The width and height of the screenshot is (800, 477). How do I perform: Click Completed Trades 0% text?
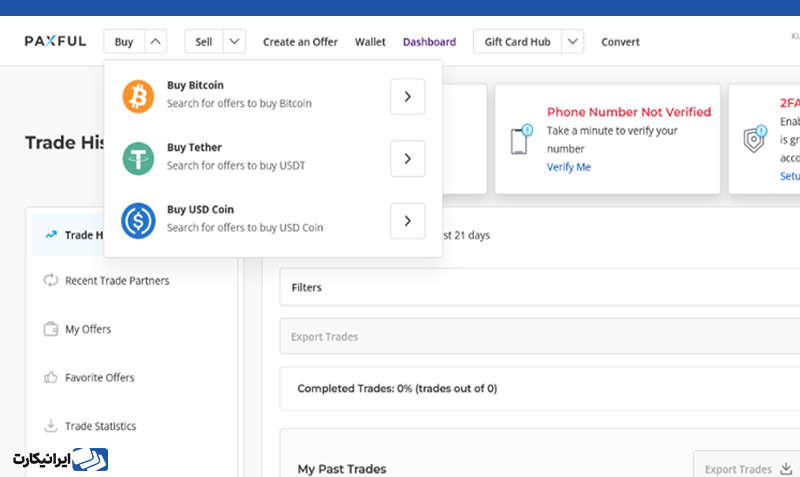pyautogui.click(x=397, y=388)
